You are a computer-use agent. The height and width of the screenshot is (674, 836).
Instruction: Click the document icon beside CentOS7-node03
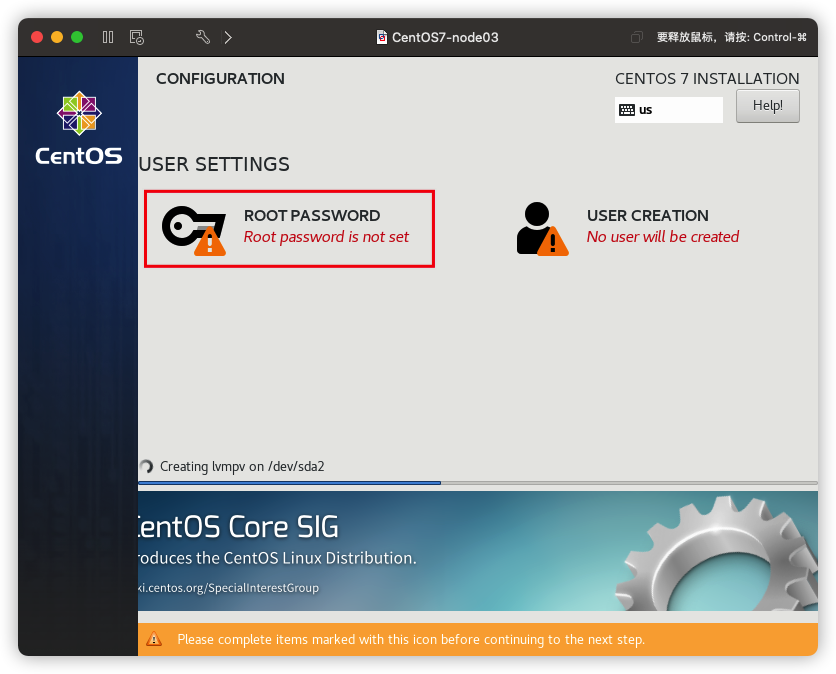click(x=382, y=37)
